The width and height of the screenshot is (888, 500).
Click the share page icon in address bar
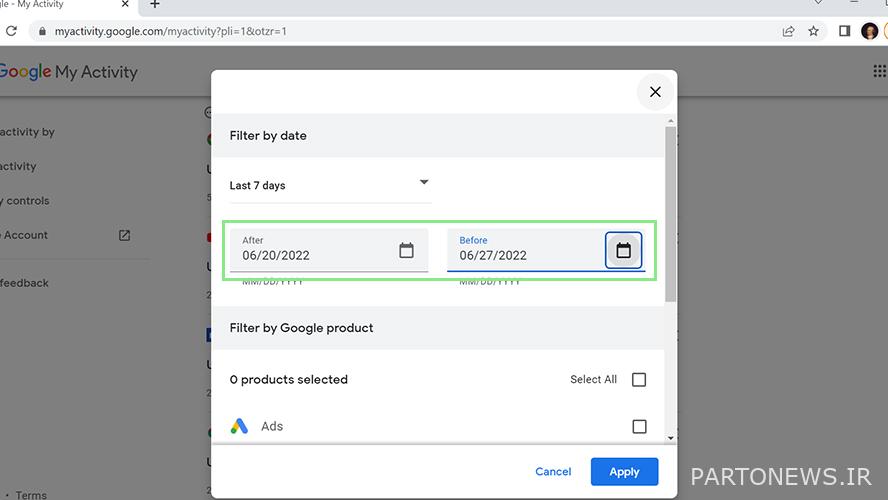click(x=788, y=31)
